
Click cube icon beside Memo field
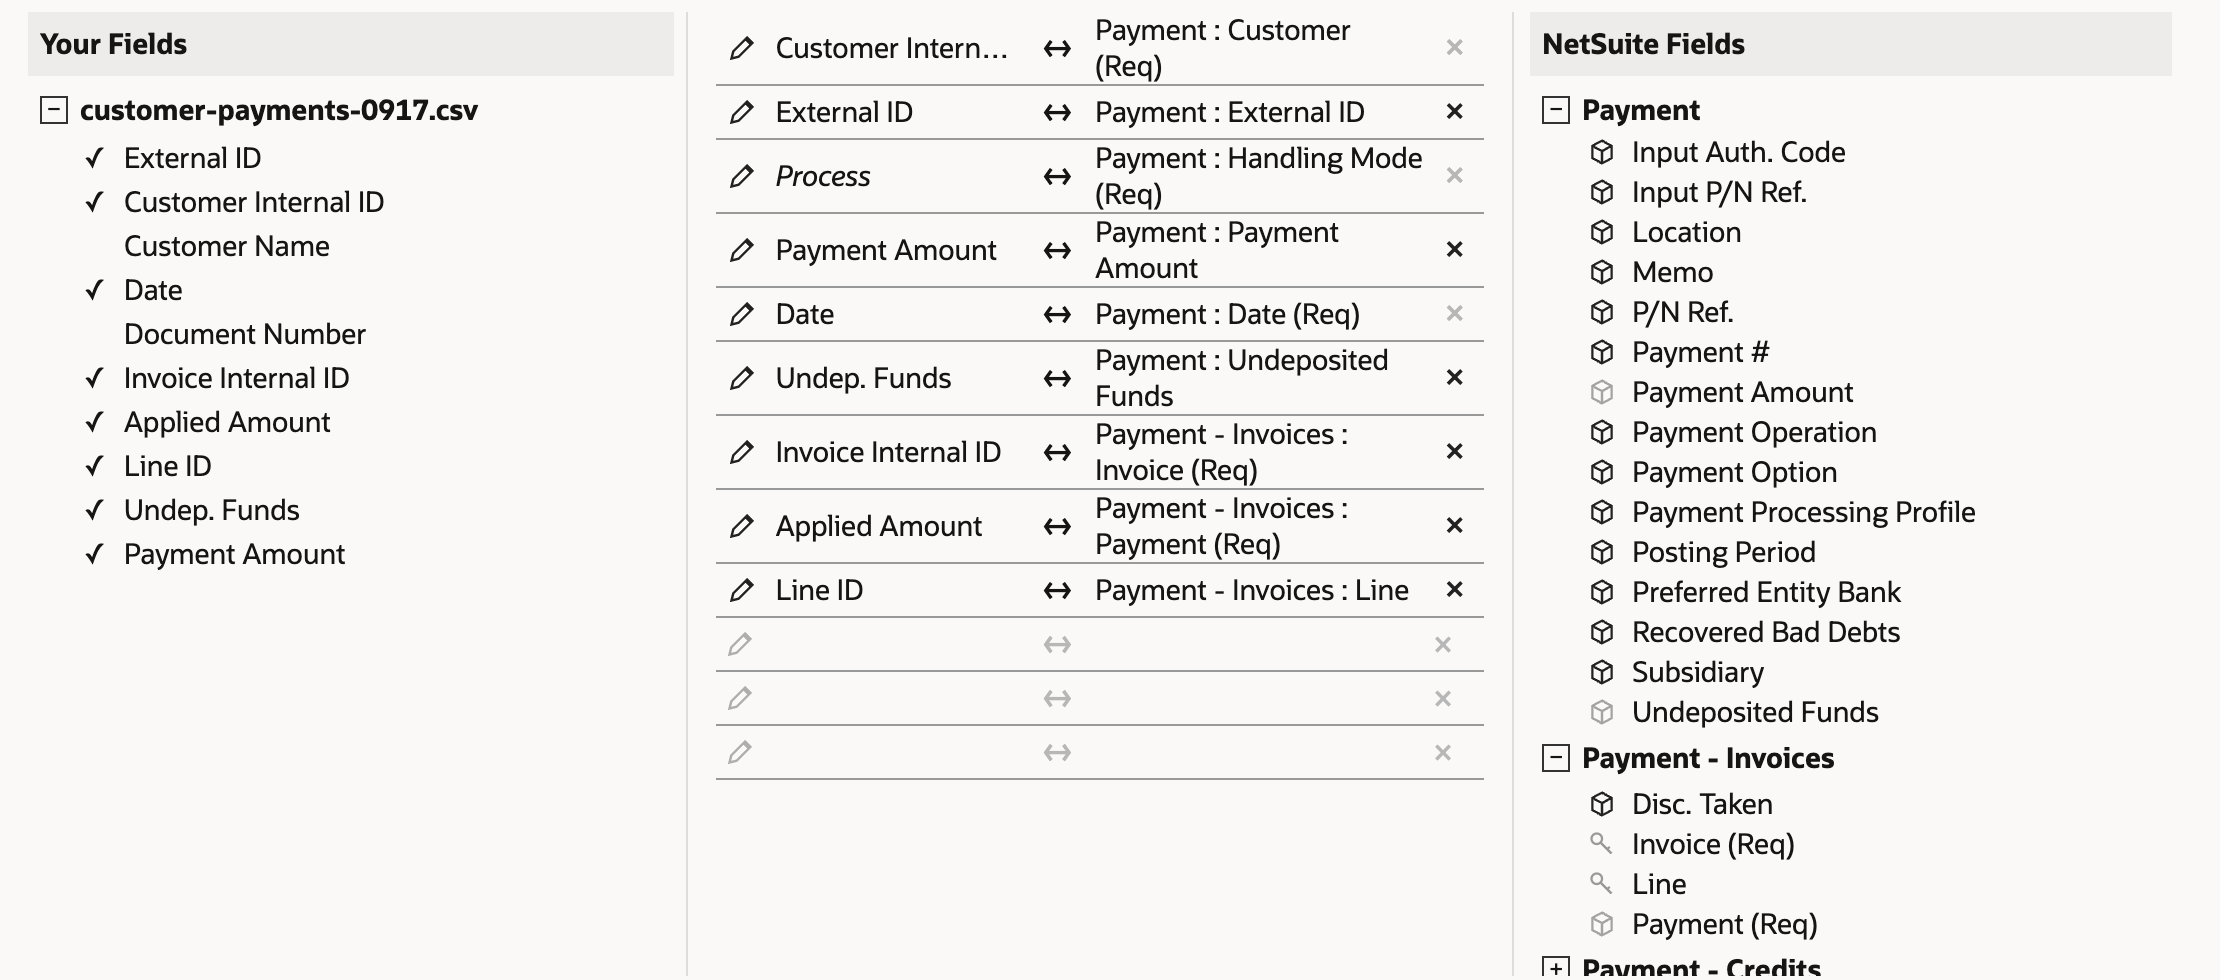click(x=1602, y=272)
